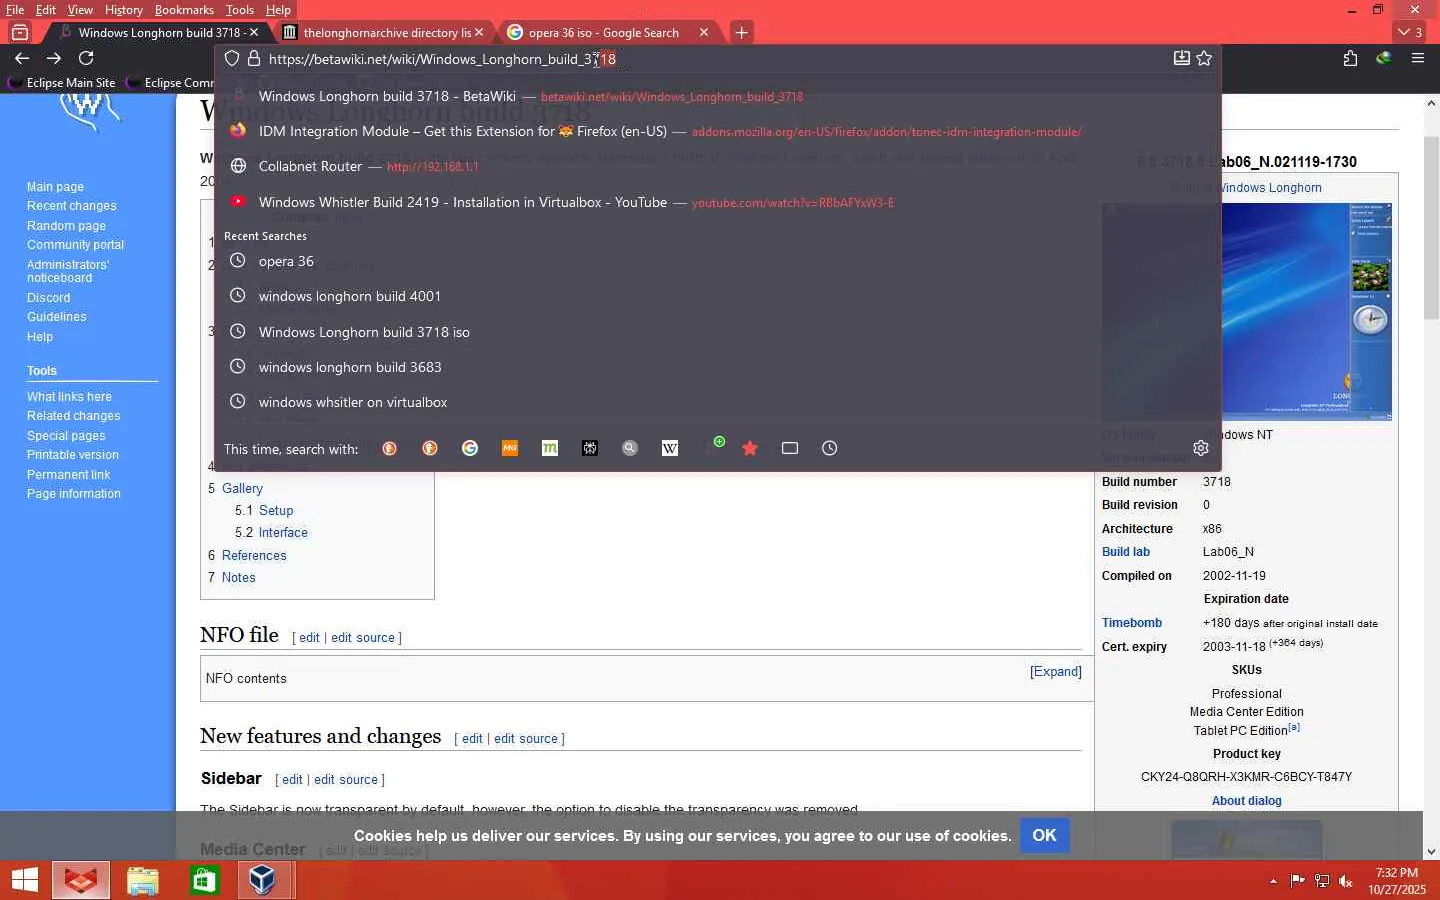Click the volume icon in system tray
Image resolution: width=1440 pixels, height=900 pixels.
(x=1346, y=881)
